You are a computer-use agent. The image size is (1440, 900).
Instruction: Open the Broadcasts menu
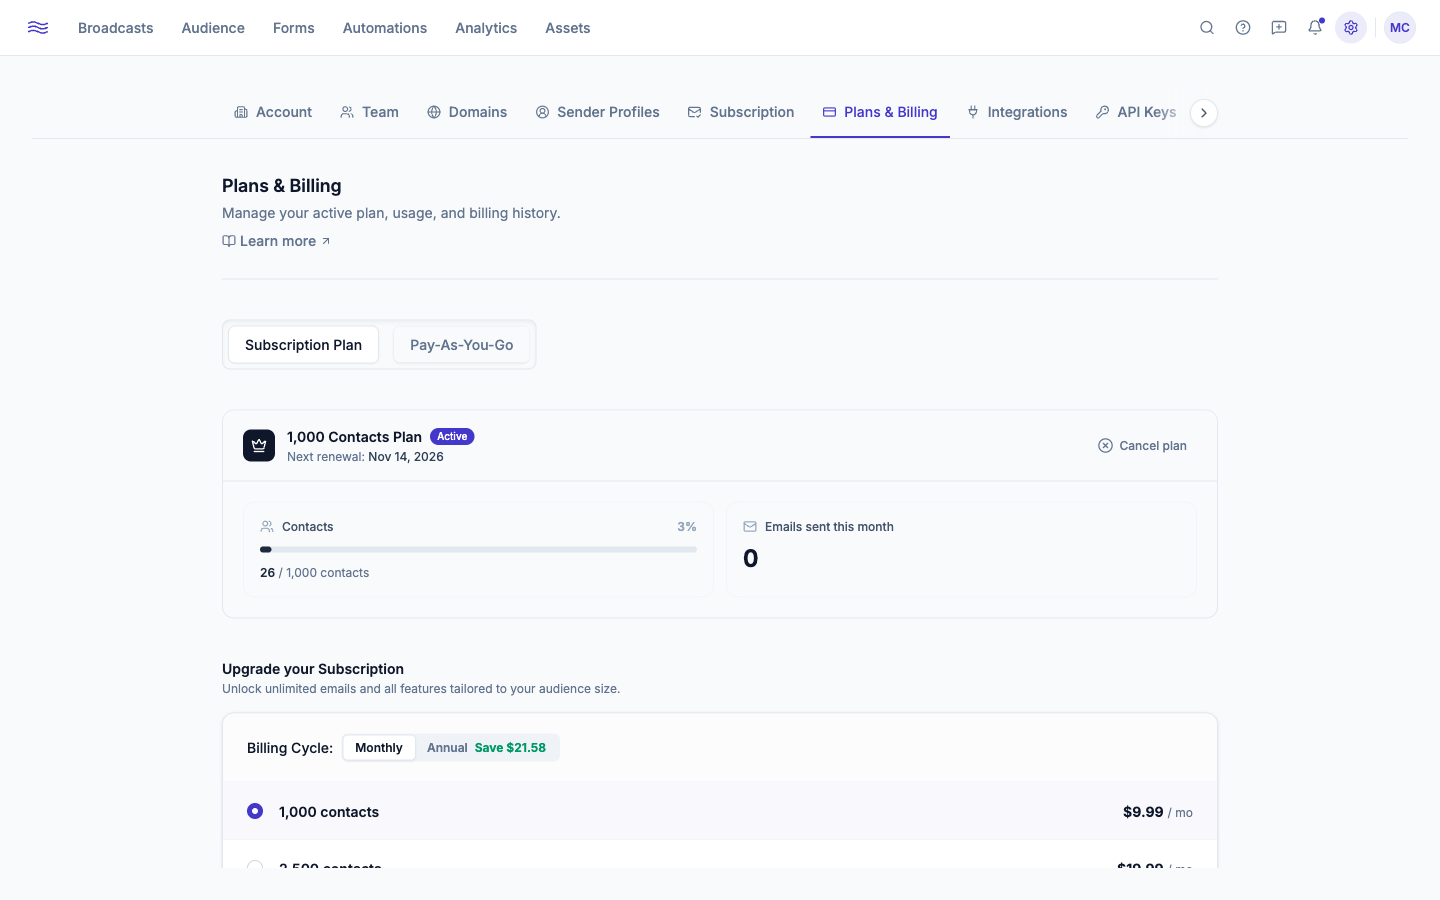(x=116, y=28)
